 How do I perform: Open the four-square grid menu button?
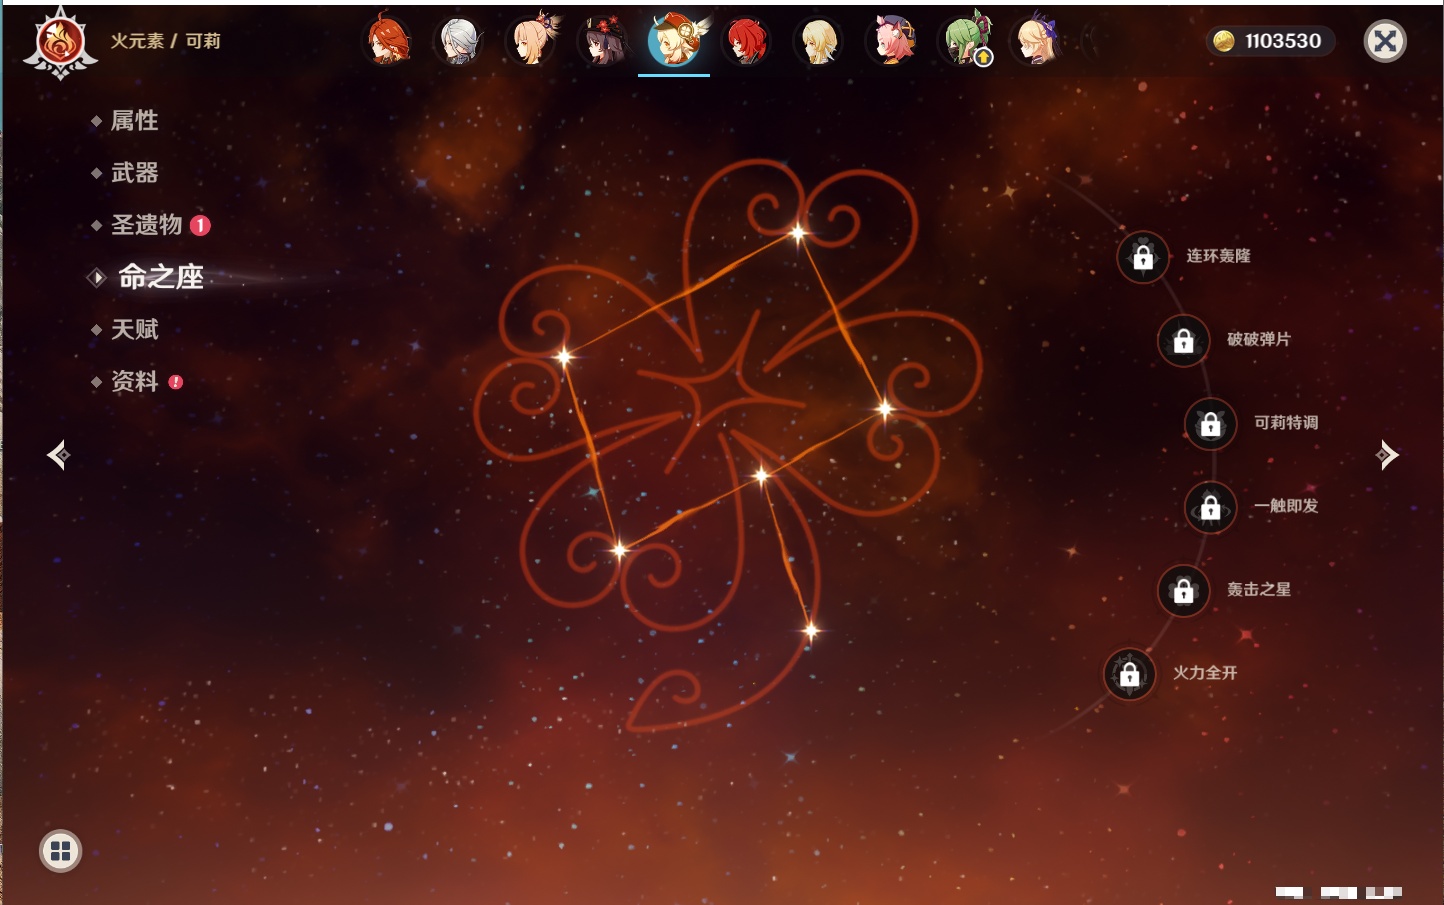point(60,851)
